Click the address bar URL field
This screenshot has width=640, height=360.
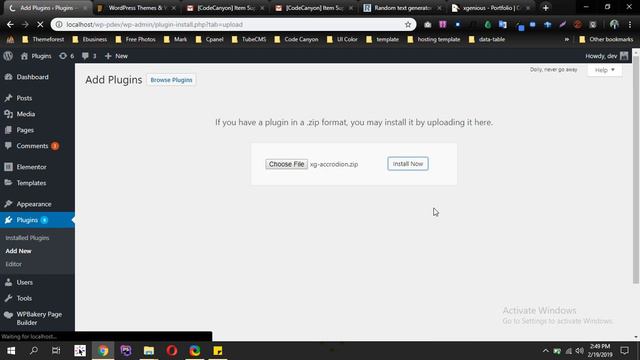pos(233,24)
